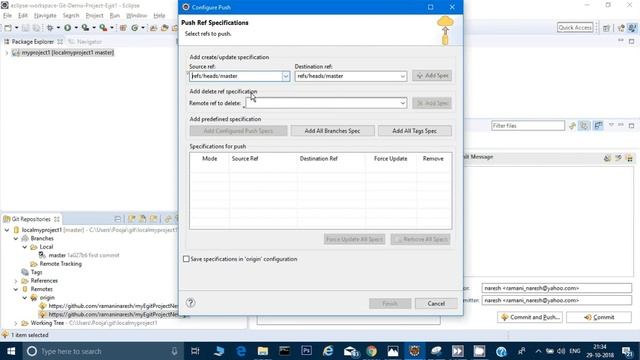Open the Navigate menu

(45, 16)
